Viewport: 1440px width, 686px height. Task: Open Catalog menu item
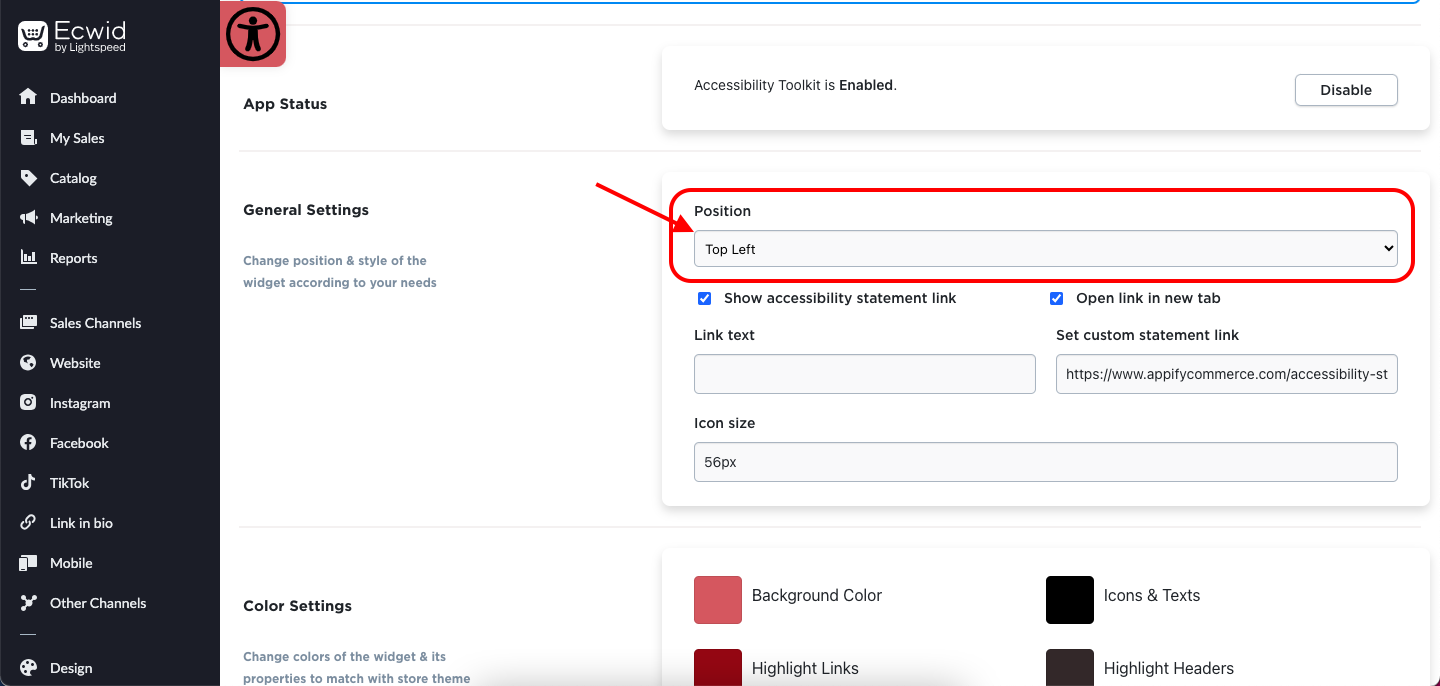pyautogui.click(x=73, y=178)
